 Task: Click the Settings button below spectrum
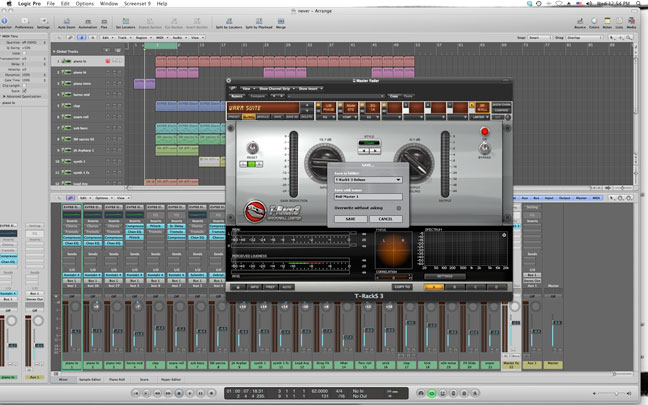tap(445, 276)
